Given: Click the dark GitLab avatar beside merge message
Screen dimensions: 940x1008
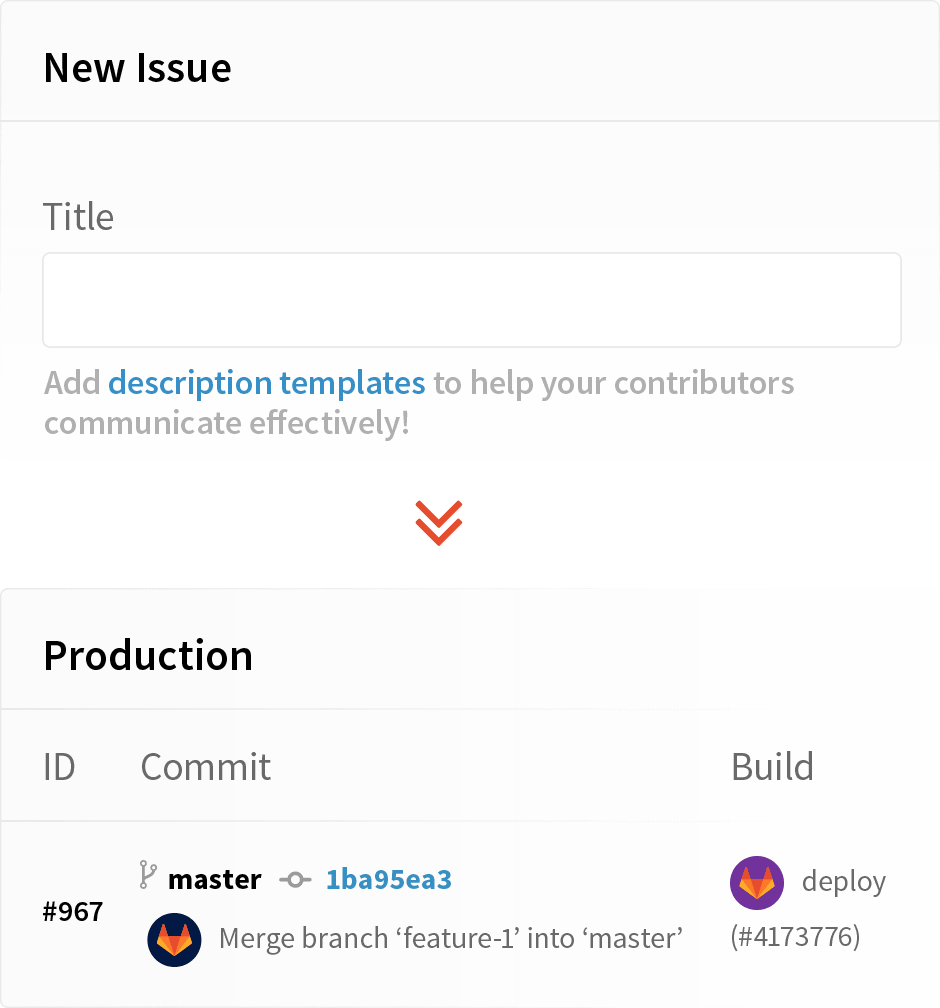Looking at the screenshot, I should pos(174,939).
